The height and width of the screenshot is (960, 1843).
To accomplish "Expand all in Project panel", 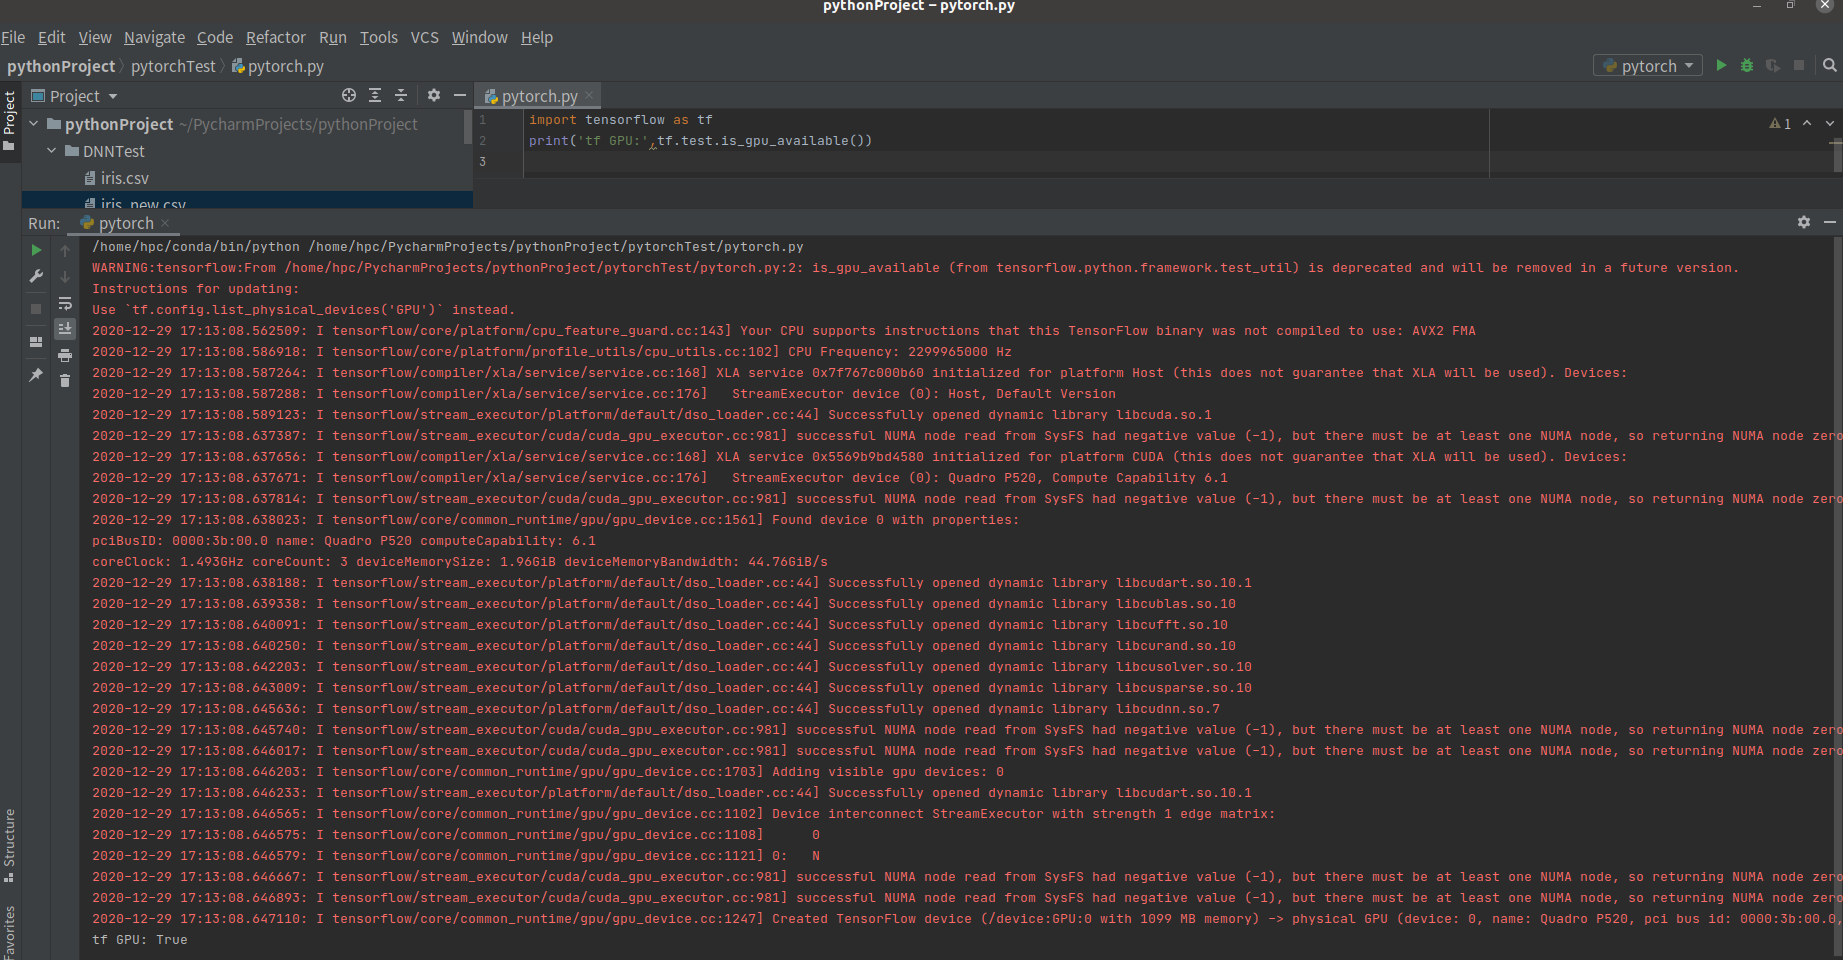I will click(375, 95).
